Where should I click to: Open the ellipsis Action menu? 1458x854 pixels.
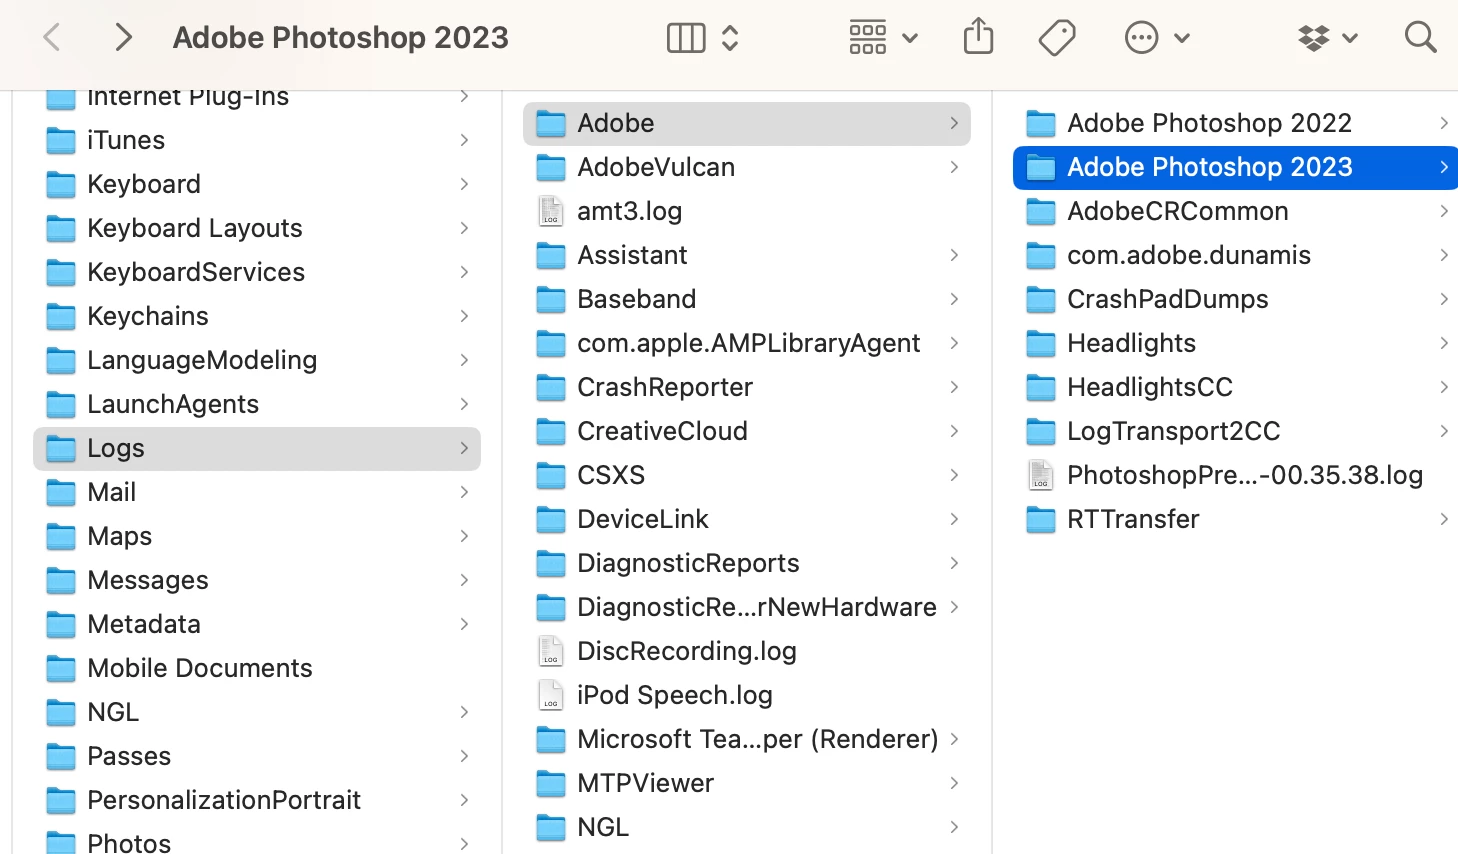1157,38
